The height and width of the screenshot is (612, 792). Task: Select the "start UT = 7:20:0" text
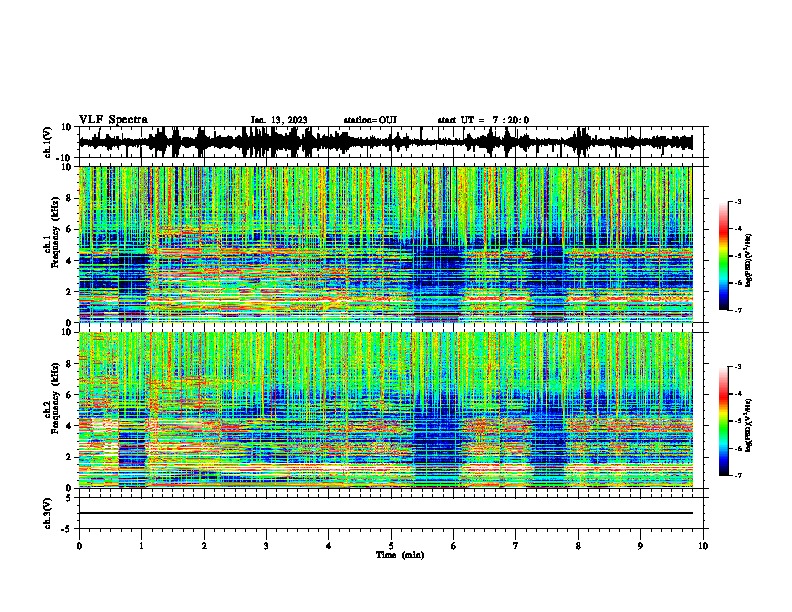pyautogui.click(x=483, y=120)
